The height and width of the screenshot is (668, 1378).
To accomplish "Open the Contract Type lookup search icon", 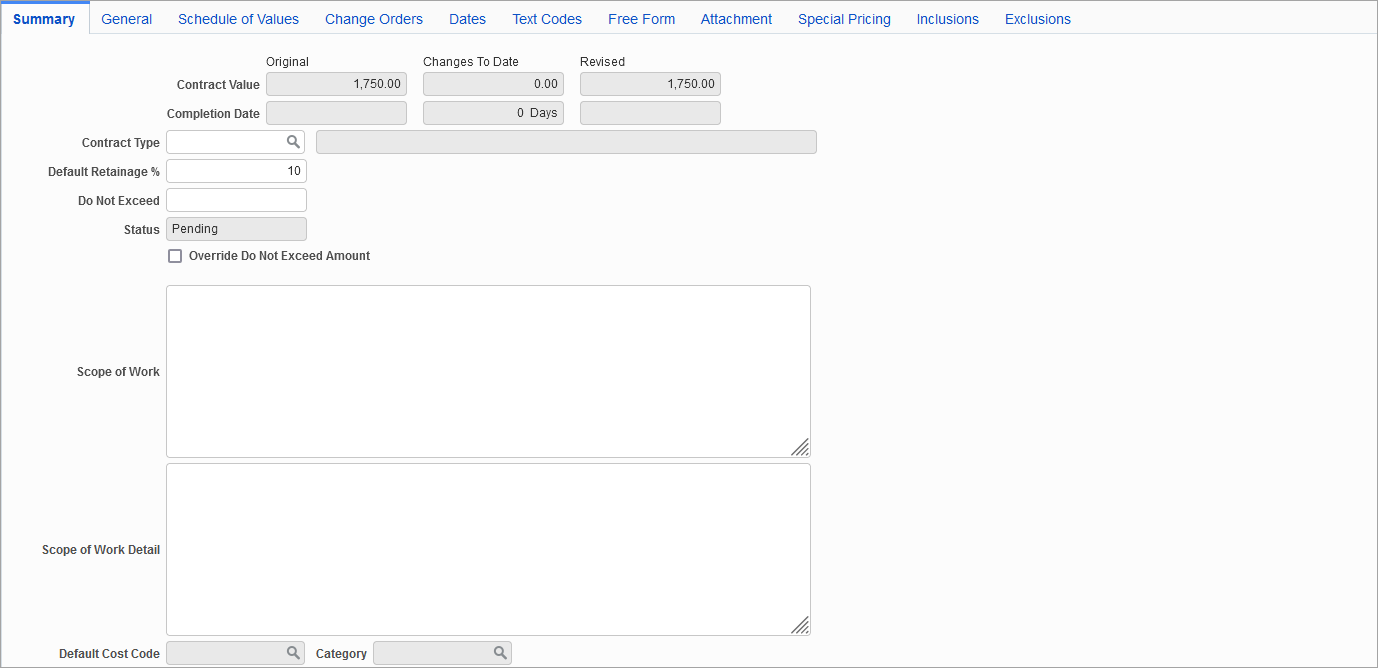I will pyautogui.click(x=293, y=141).
